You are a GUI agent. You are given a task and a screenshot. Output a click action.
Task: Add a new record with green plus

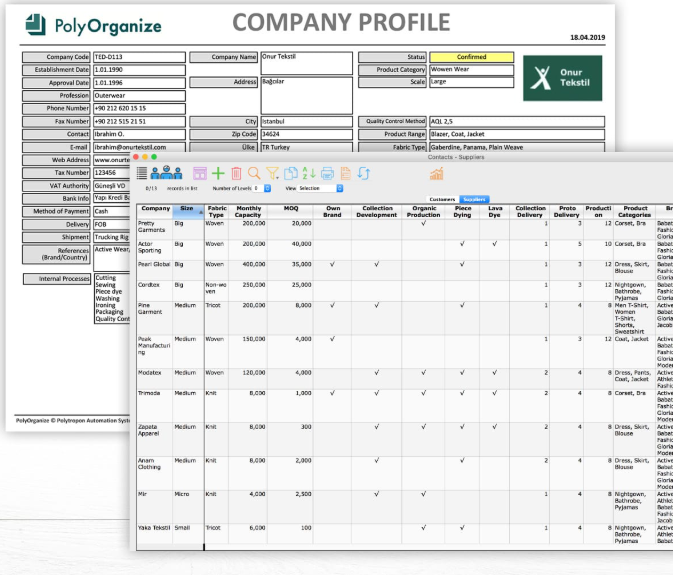click(x=218, y=173)
